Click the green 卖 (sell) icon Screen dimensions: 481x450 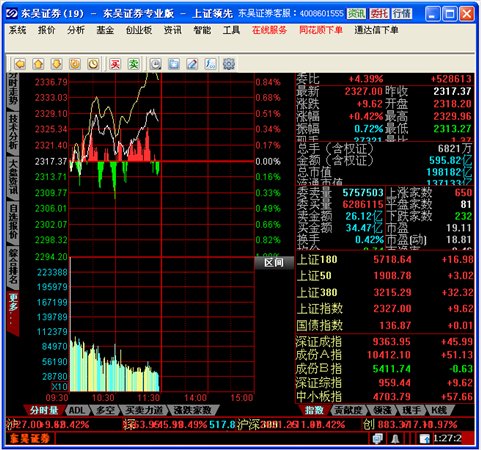click(x=134, y=64)
